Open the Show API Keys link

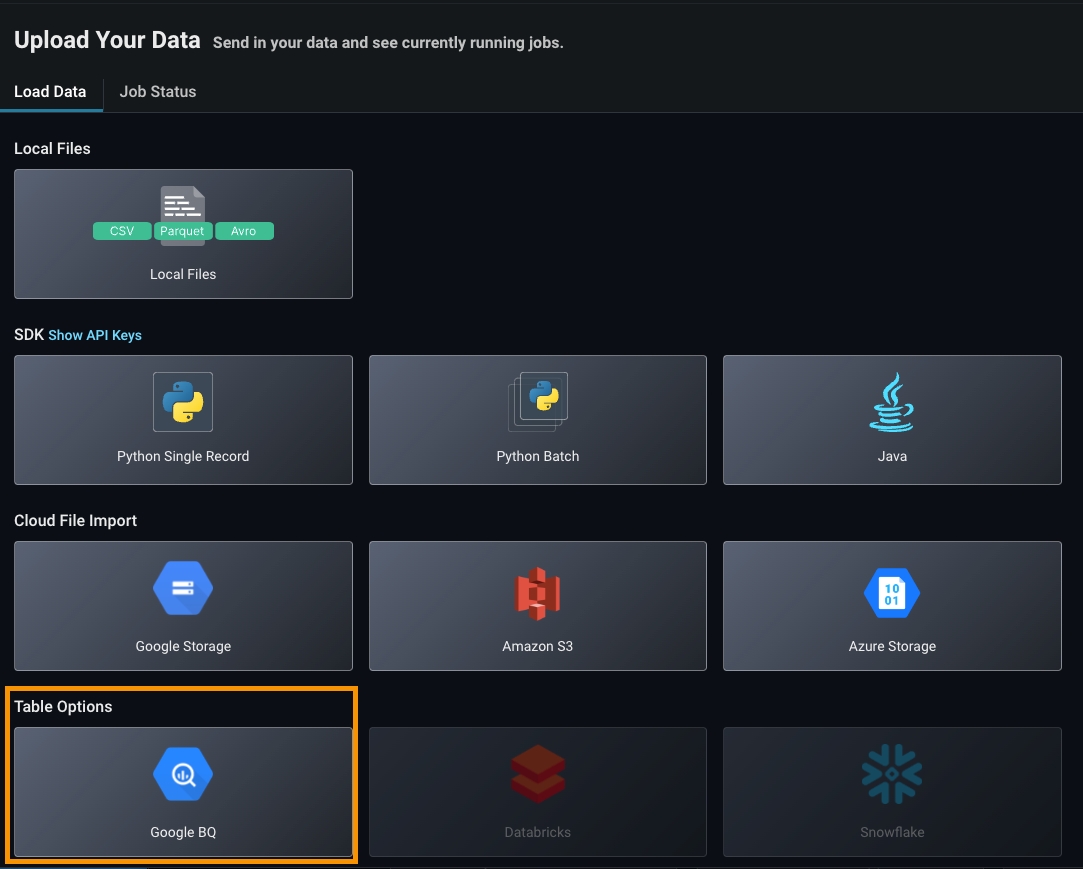coord(95,335)
